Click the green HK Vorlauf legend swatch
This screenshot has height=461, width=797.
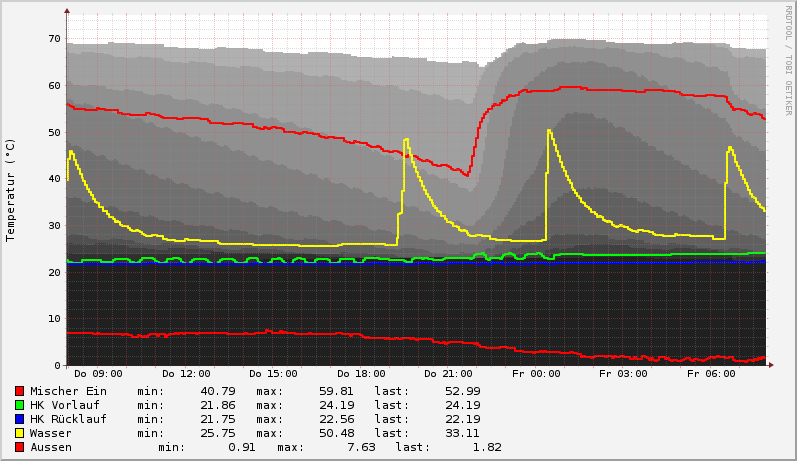(x=19, y=405)
